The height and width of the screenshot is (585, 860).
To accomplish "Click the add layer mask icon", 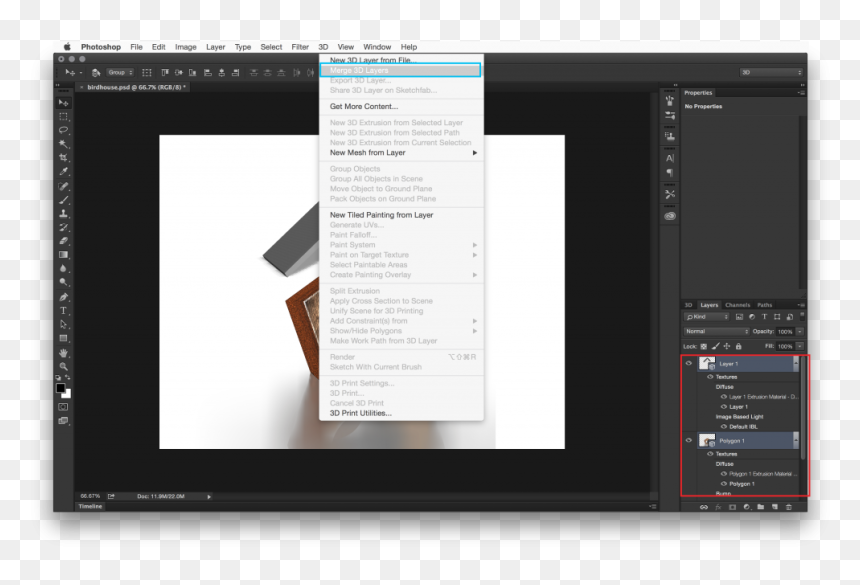I will 732,507.
